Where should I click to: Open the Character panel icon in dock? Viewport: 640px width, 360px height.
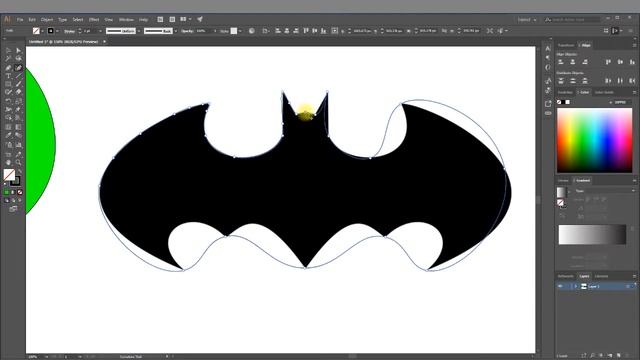coord(548,49)
